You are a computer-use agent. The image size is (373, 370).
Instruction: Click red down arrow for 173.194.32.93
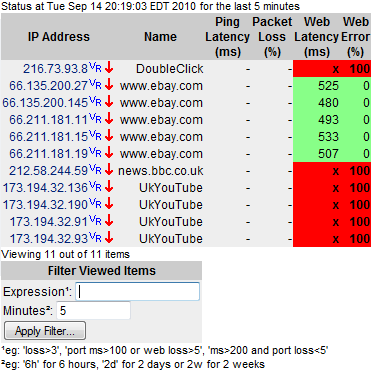pos(109,238)
